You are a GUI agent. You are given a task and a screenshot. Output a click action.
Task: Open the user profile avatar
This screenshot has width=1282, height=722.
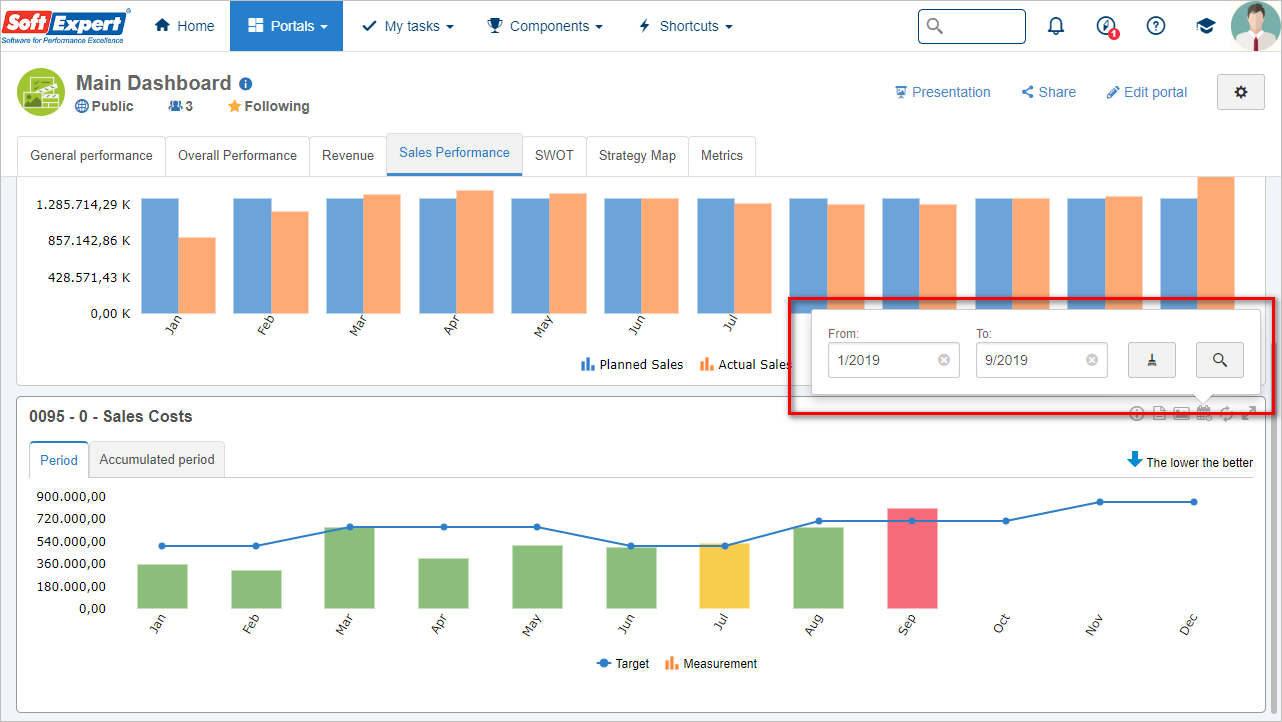click(1255, 26)
